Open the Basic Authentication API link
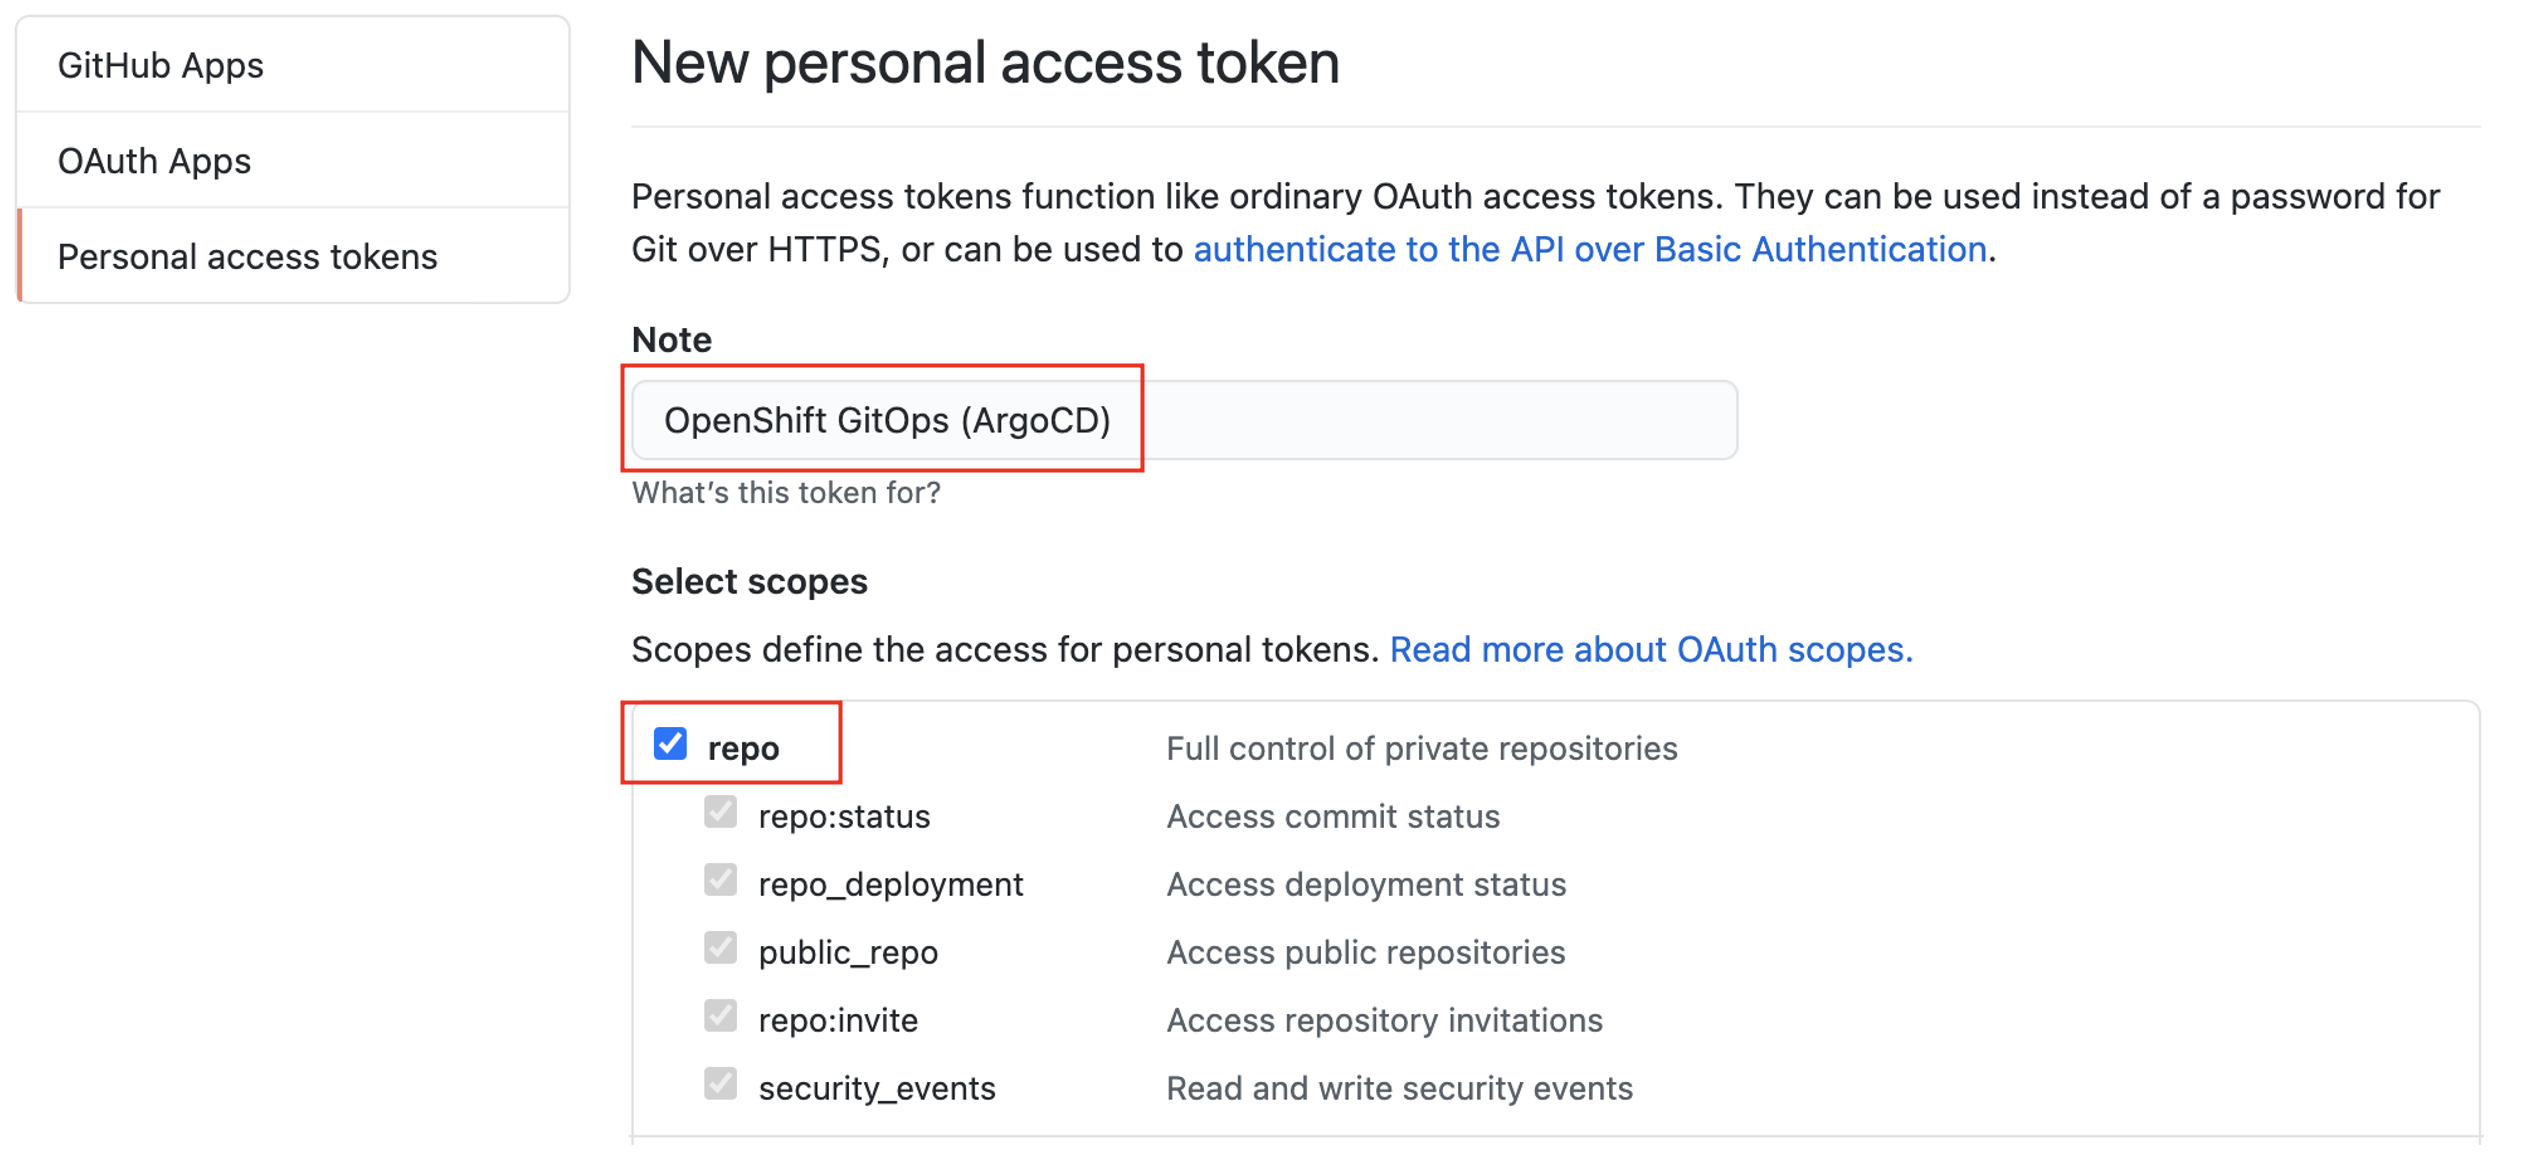This screenshot has height=1170, width=2536. (1589, 249)
